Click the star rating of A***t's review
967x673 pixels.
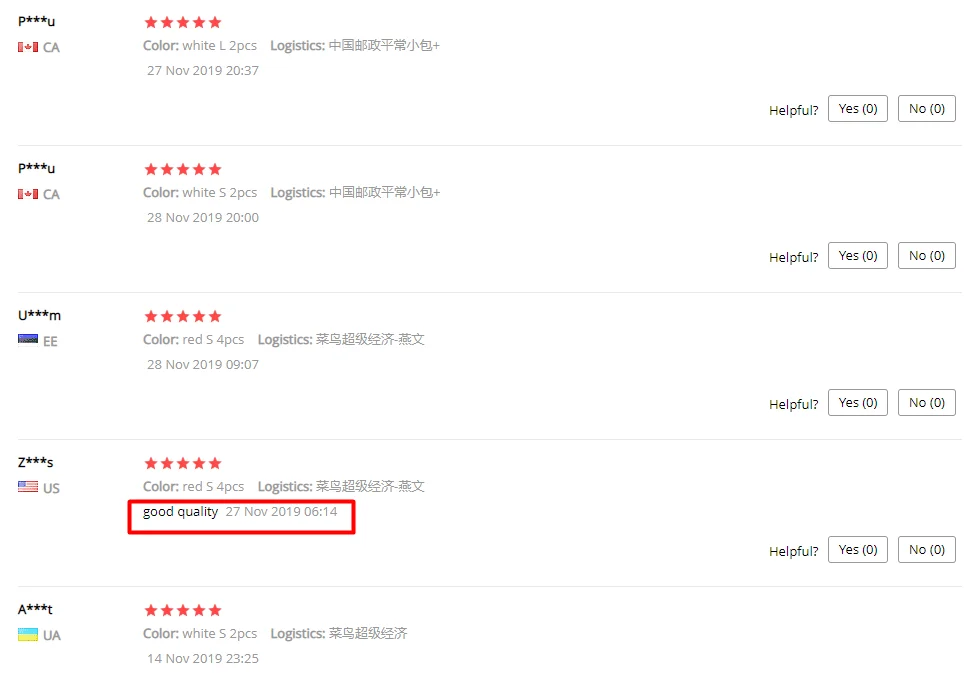[x=183, y=610]
